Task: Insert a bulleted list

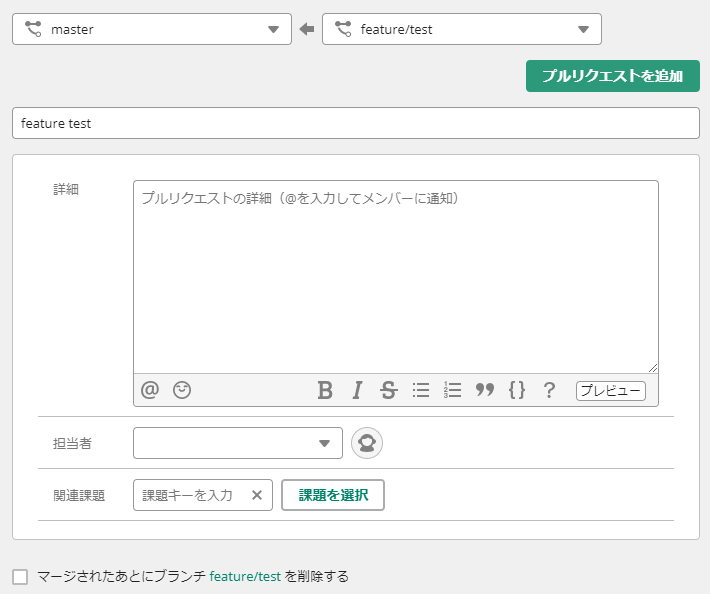Action: click(x=421, y=390)
